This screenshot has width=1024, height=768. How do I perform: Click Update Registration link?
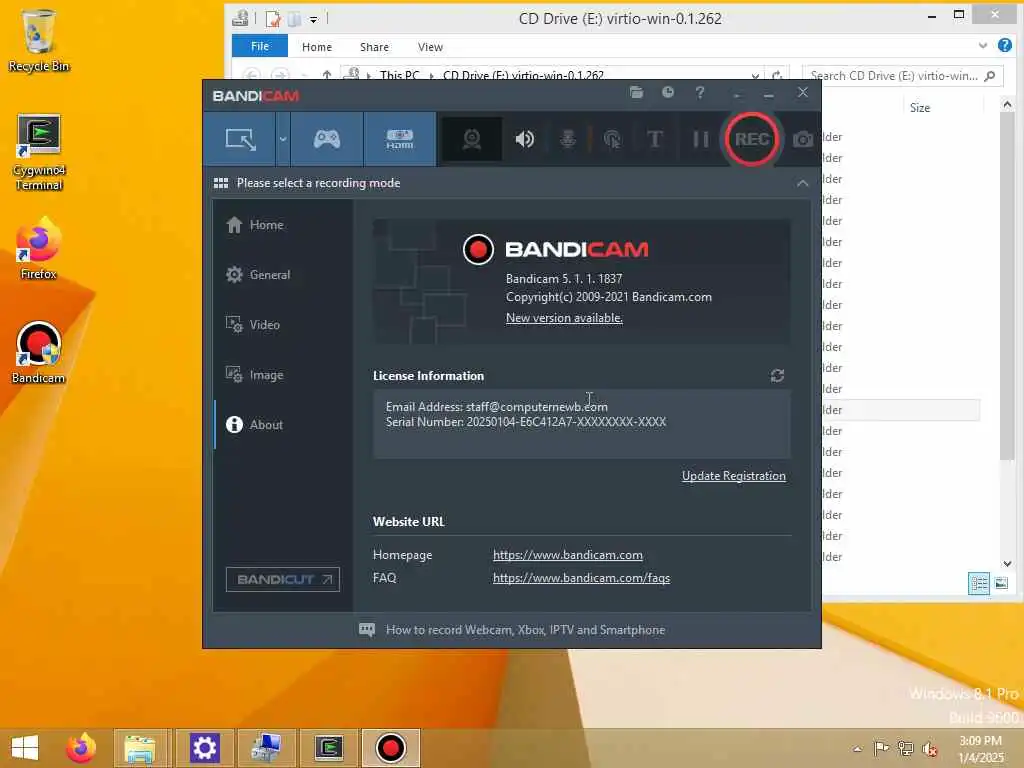(x=733, y=475)
